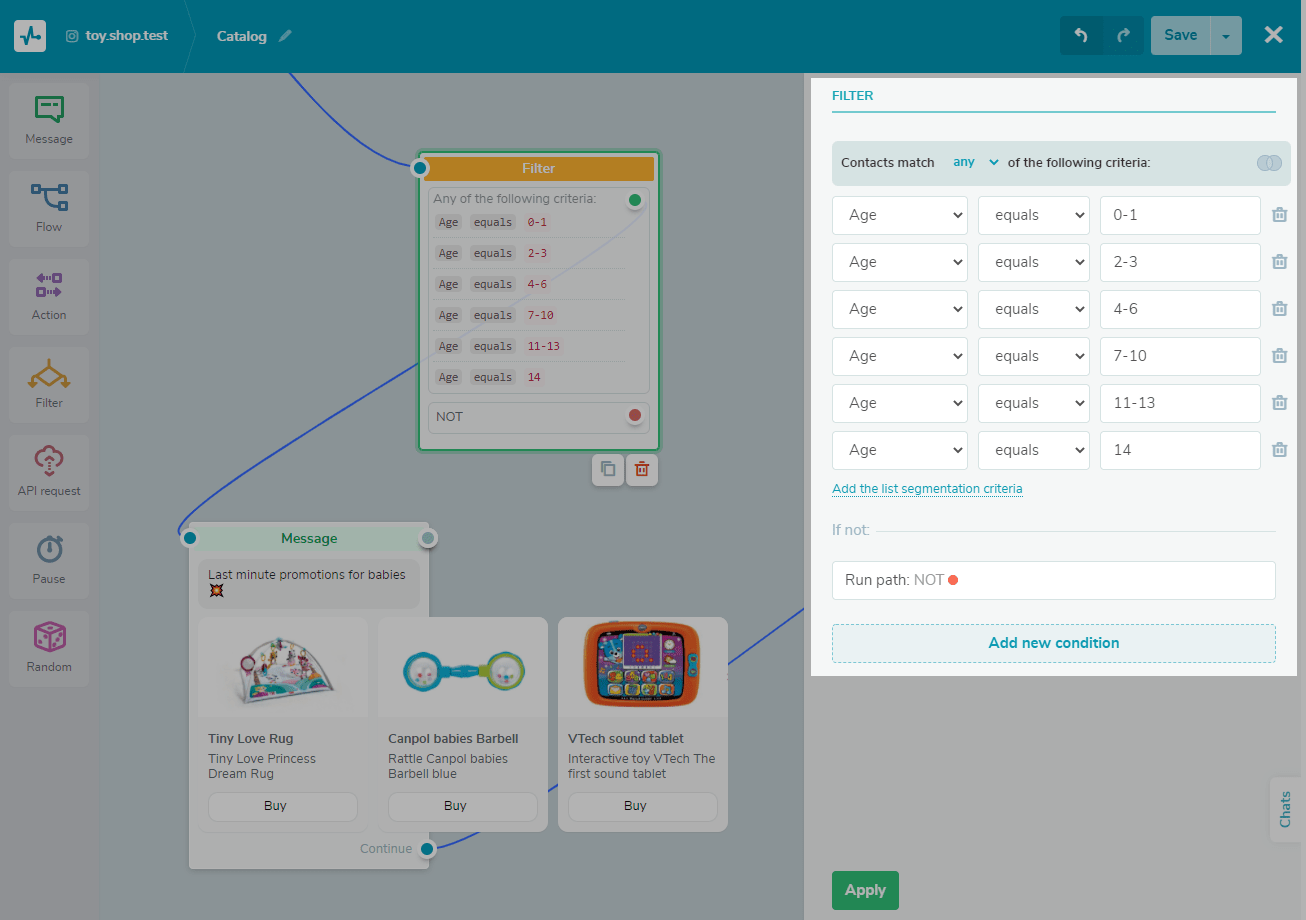The height and width of the screenshot is (920, 1306).
Task: Expand the Save button's dropdown arrow
Action: 1226,34
